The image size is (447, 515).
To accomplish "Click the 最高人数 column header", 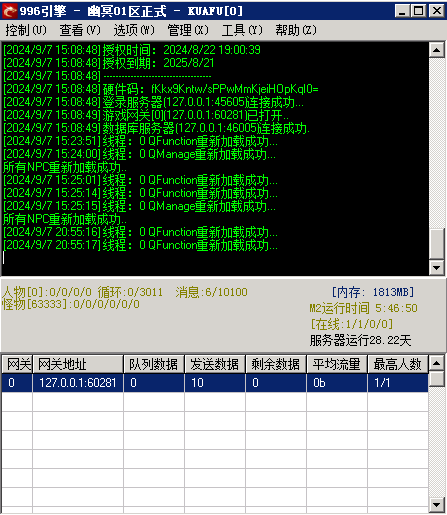I will pyautogui.click(x=398, y=364).
